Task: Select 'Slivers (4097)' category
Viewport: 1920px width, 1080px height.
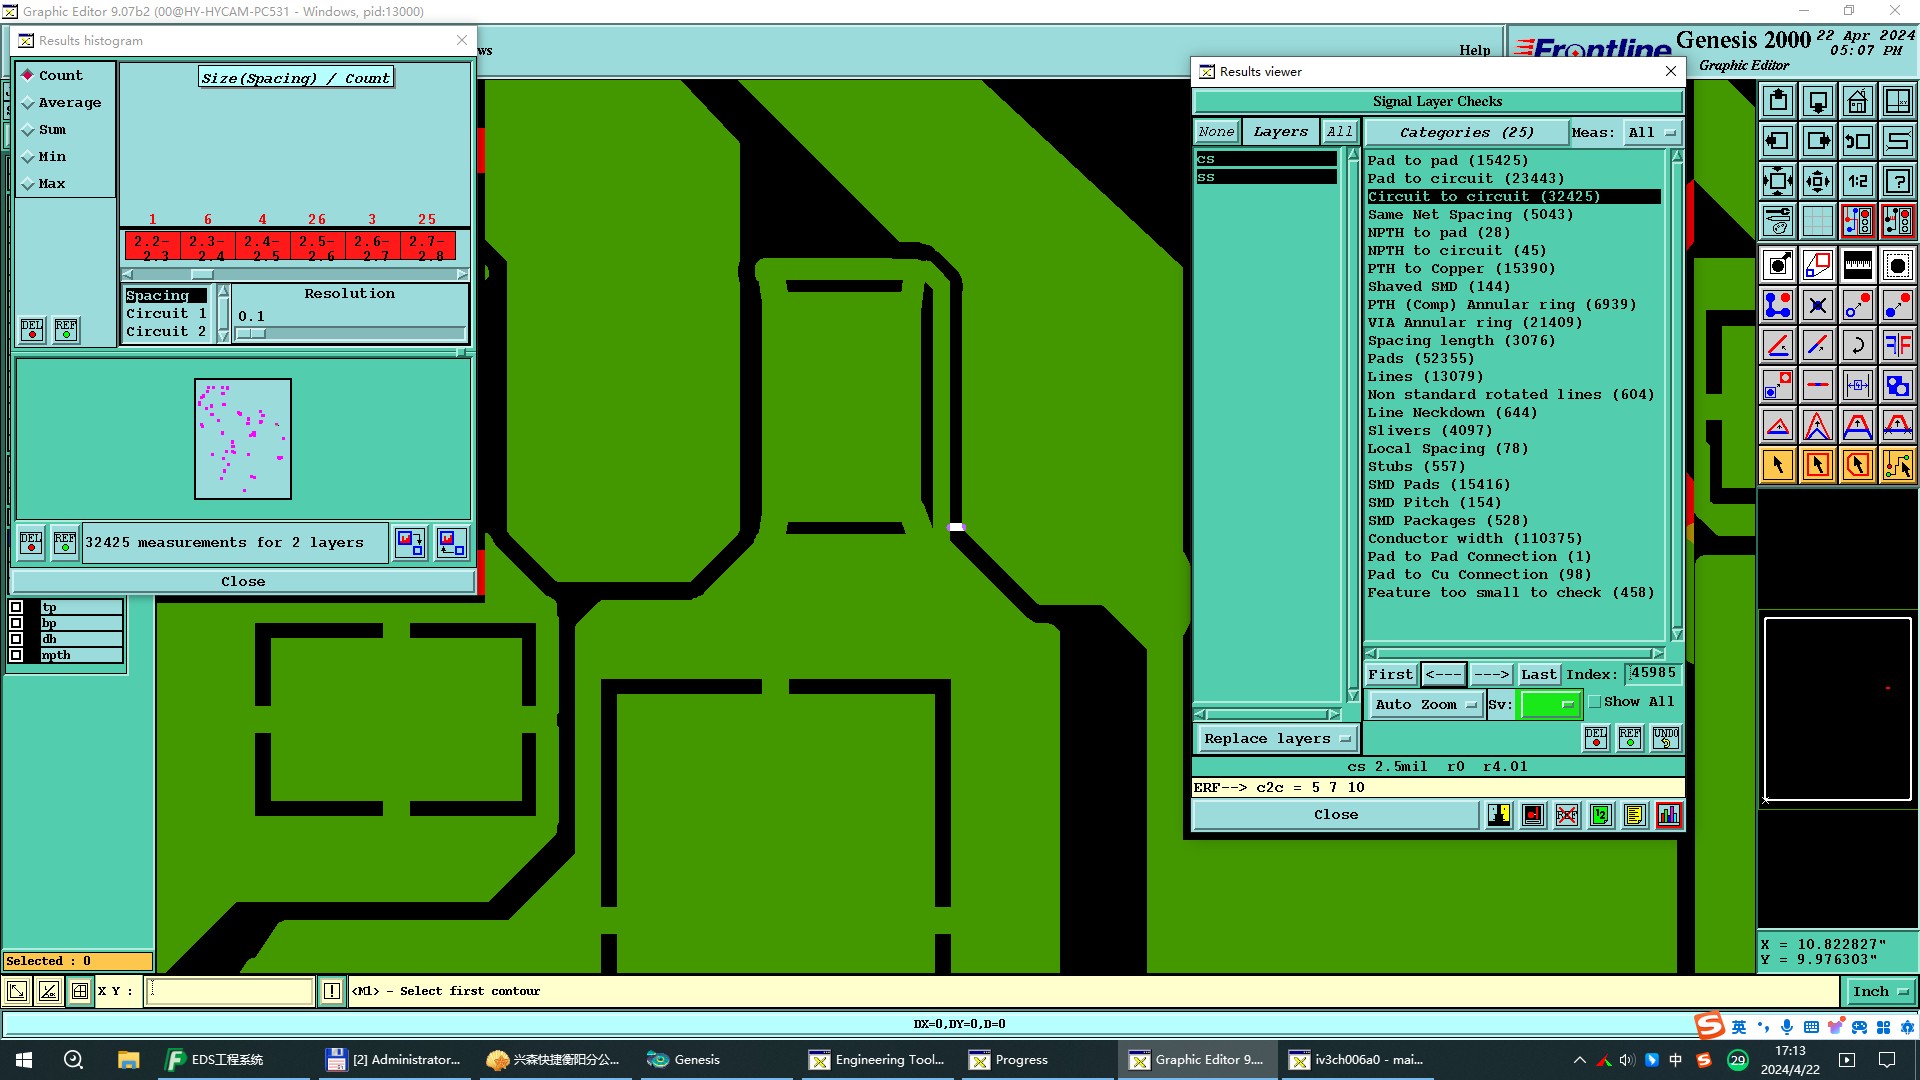Action: [1429, 431]
